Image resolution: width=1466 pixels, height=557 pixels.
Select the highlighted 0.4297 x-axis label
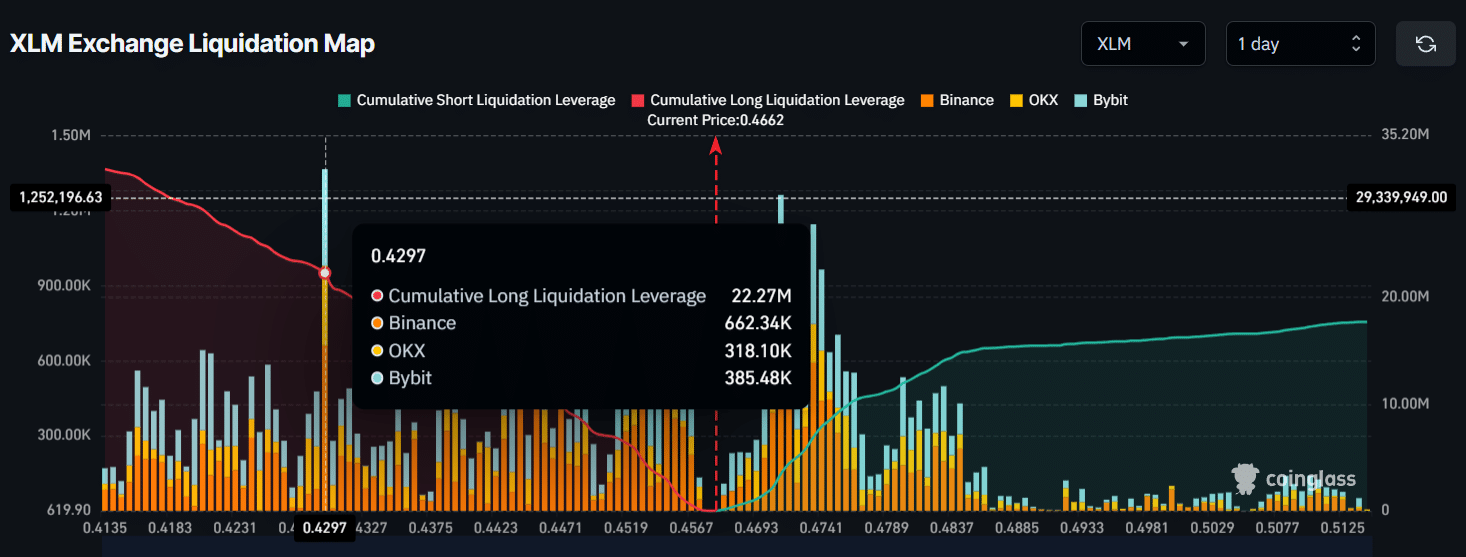coord(325,528)
